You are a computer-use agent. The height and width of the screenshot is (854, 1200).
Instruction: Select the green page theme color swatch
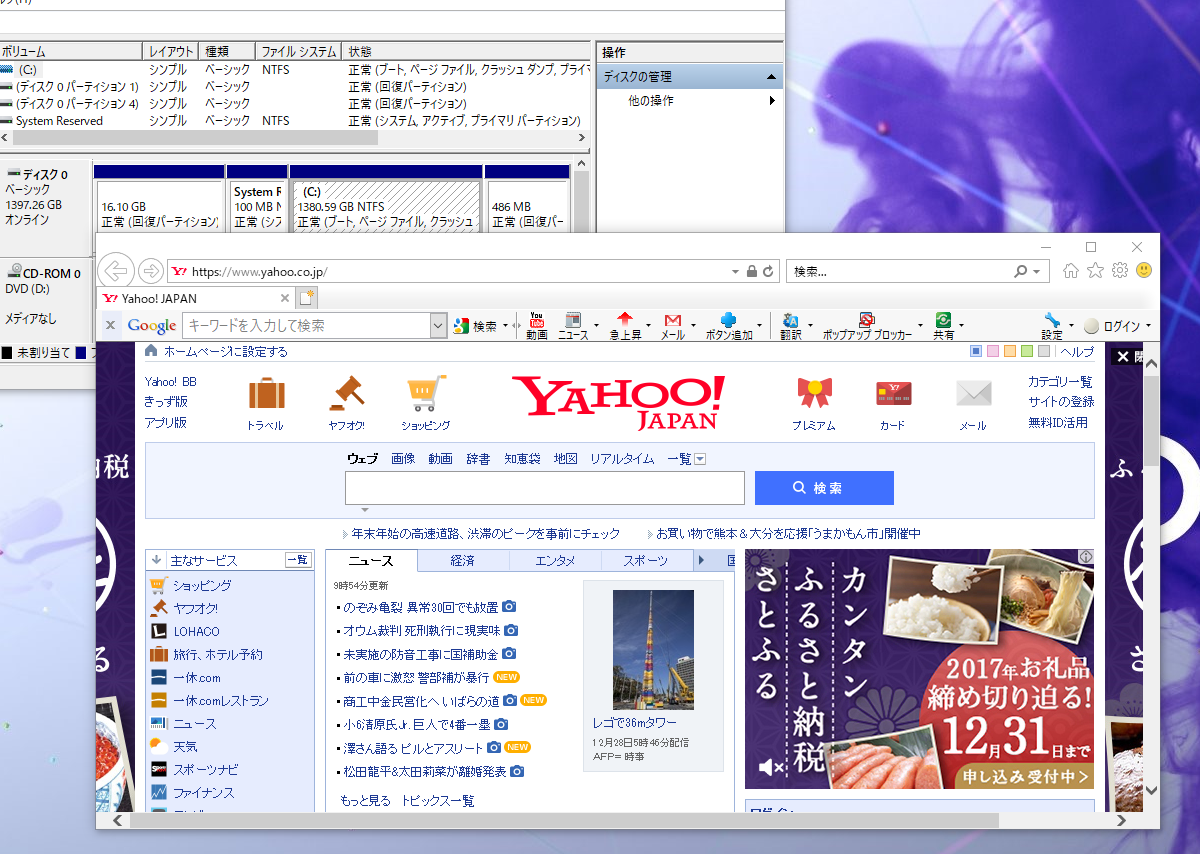click(x=1027, y=352)
